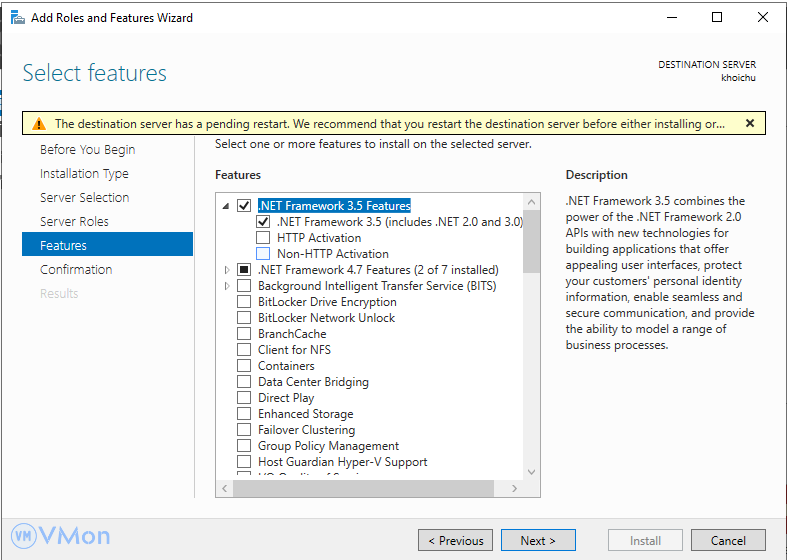
Task: Go to Server Selection step
Action: point(84,197)
